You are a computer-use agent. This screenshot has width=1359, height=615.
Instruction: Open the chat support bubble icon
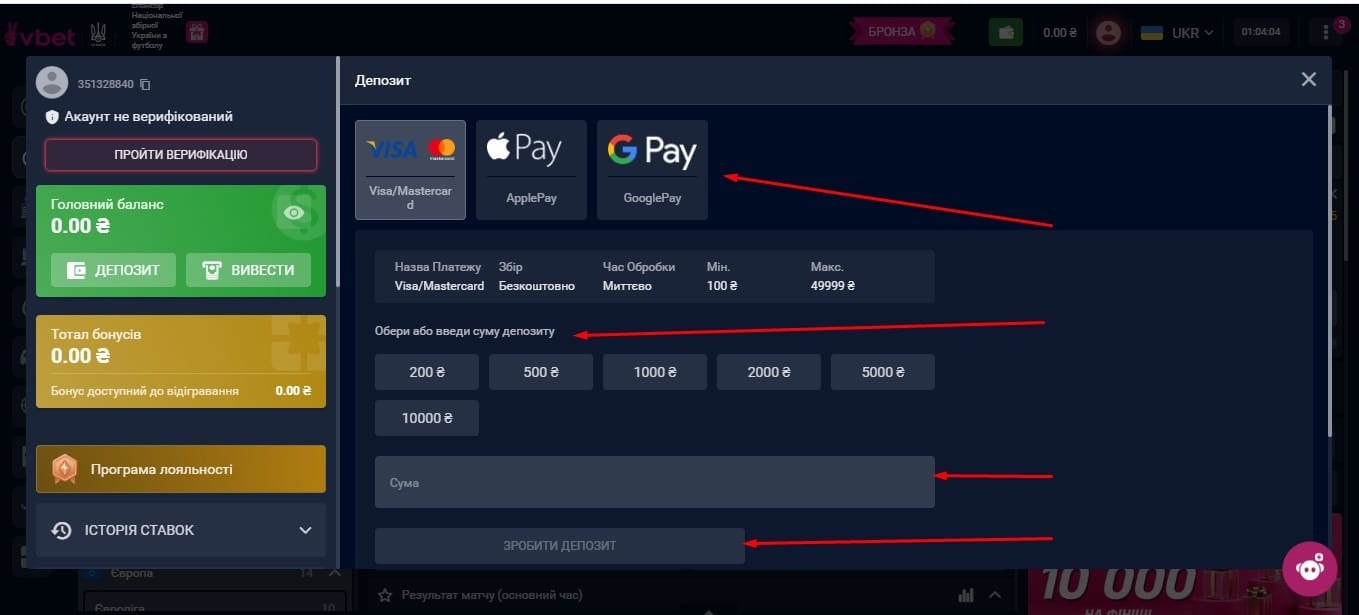(1310, 567)
